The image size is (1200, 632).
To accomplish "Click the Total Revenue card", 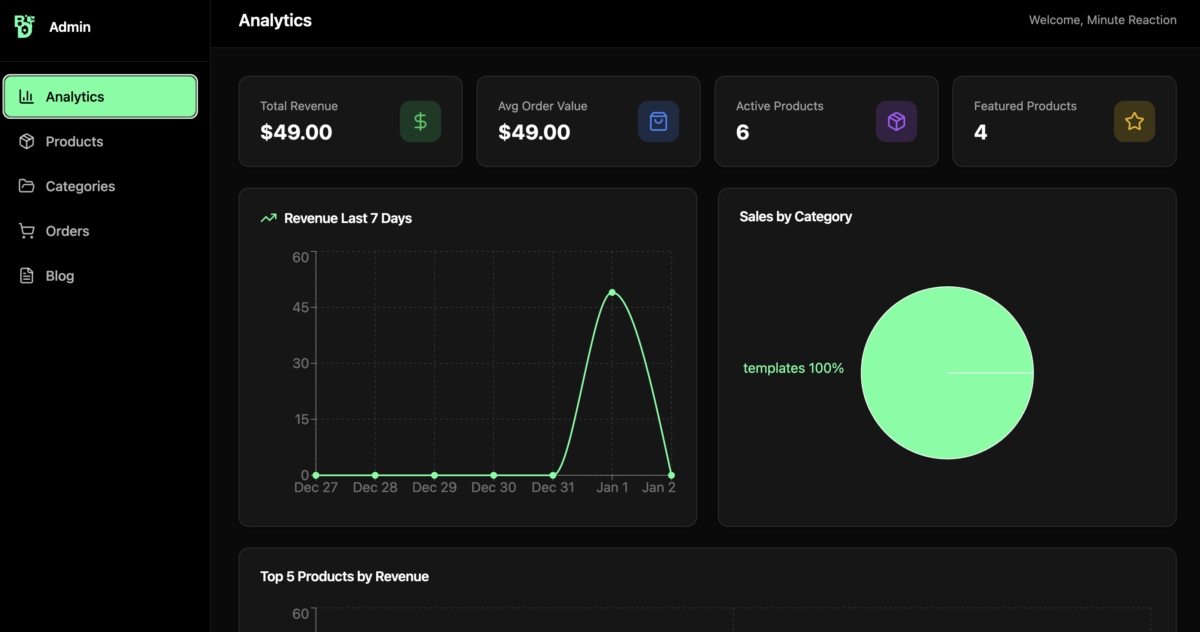I will coord(350,121).
